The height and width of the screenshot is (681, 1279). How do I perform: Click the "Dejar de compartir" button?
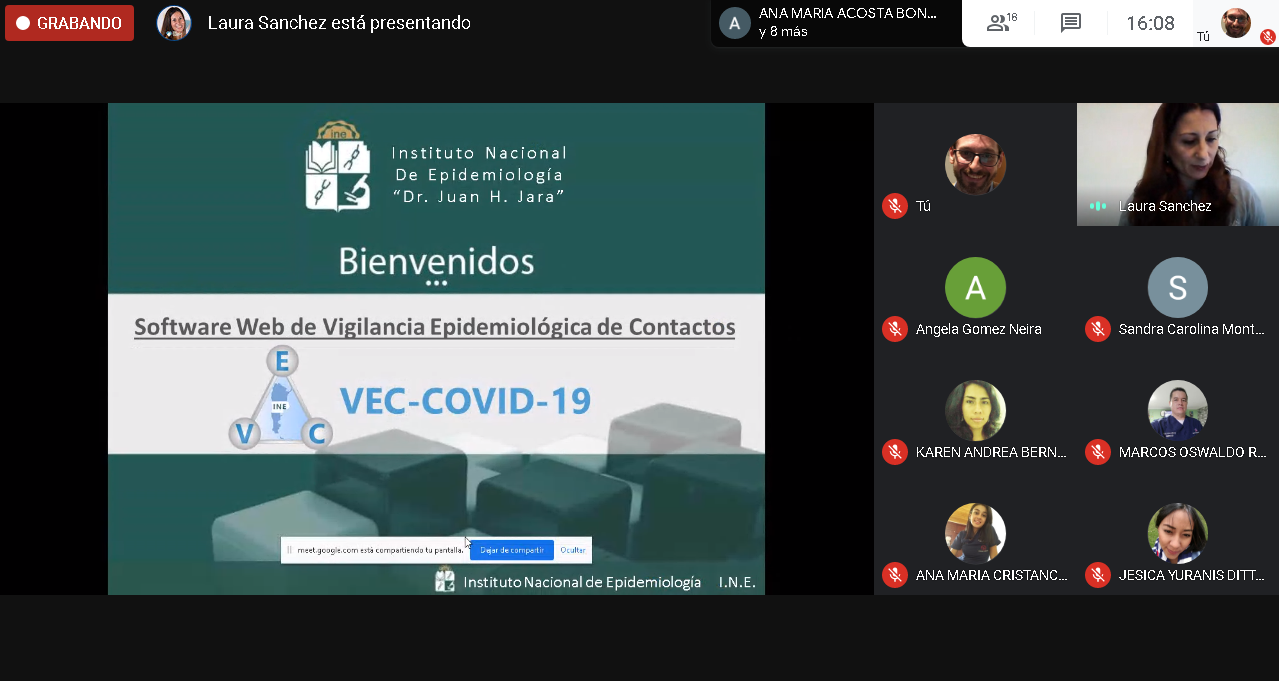[511, 550]
